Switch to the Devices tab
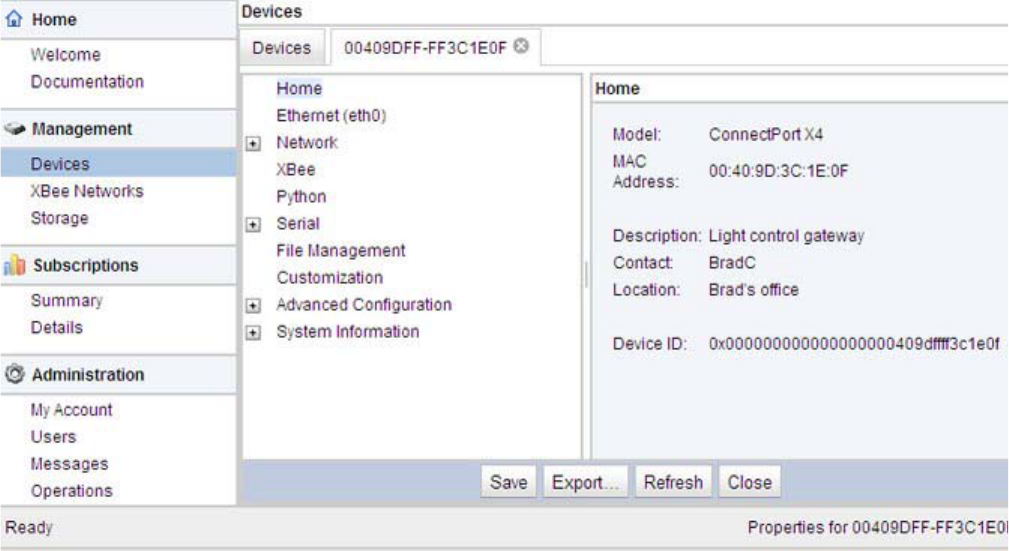The width and height of the screenshot is (1009, 551). pos(281,48)
